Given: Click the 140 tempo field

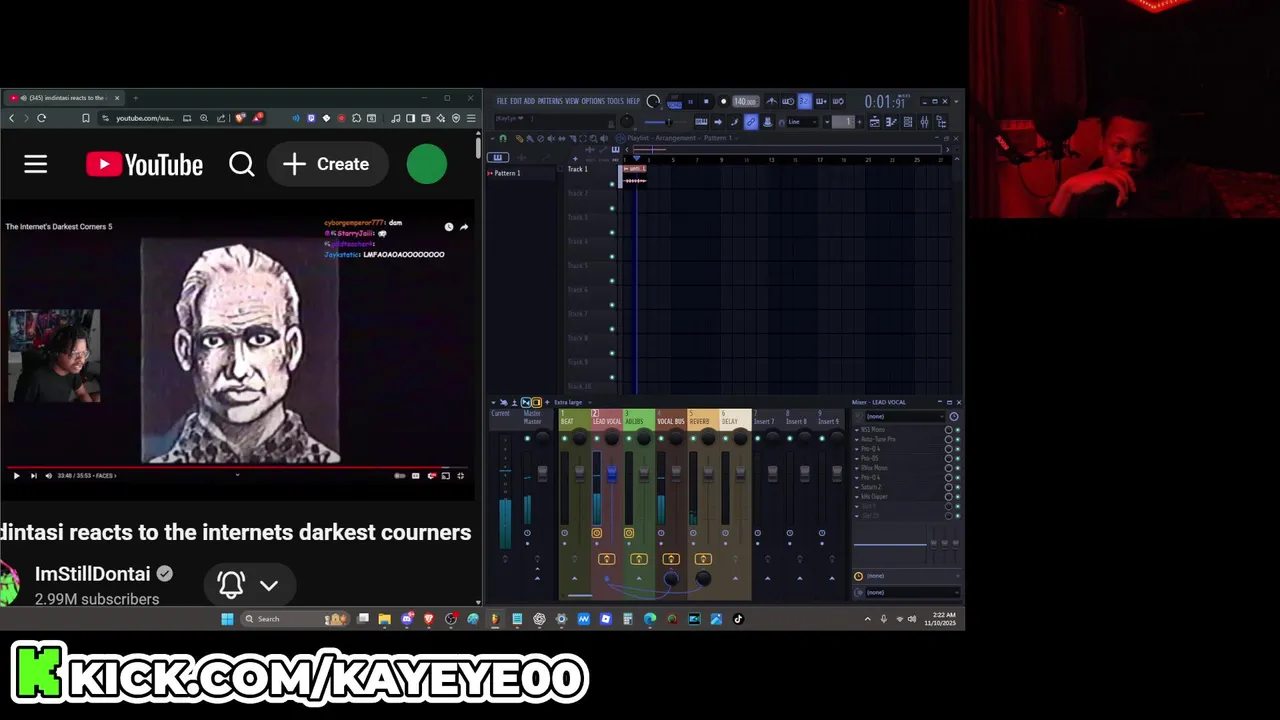Looking at the screenshot, I should click(x=746, y=101).
